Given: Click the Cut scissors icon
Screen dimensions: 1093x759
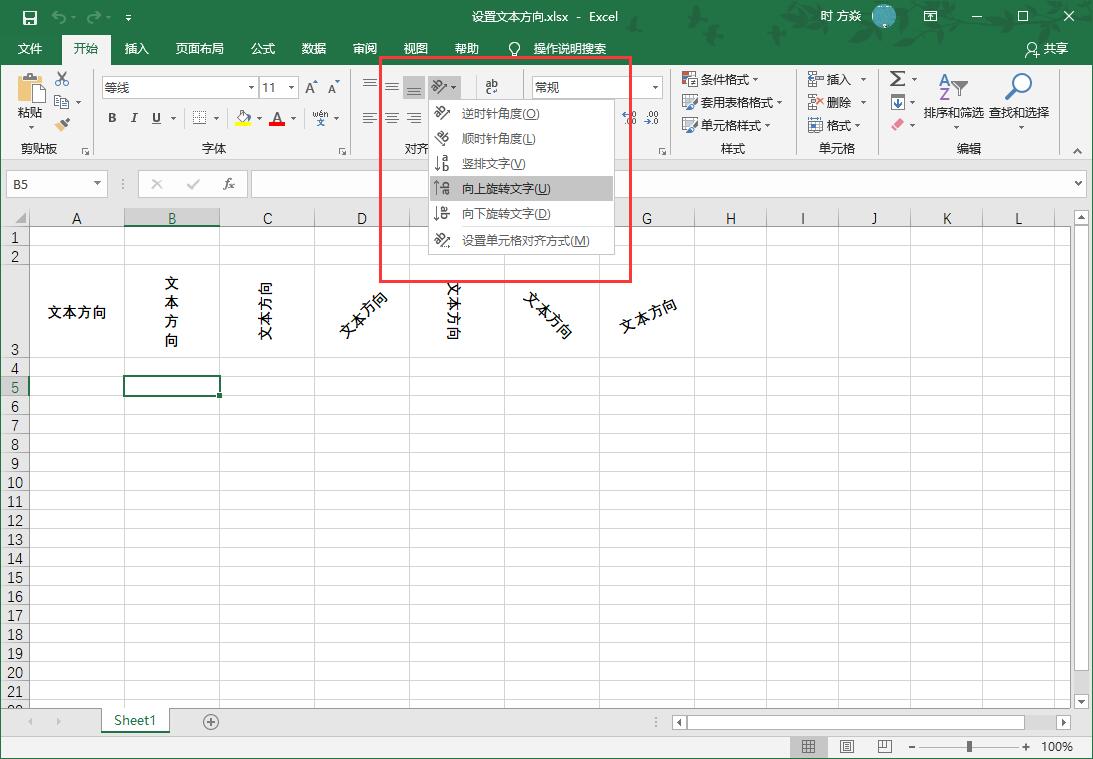Looking at the screenshot, I should click(x=62, y=79).
